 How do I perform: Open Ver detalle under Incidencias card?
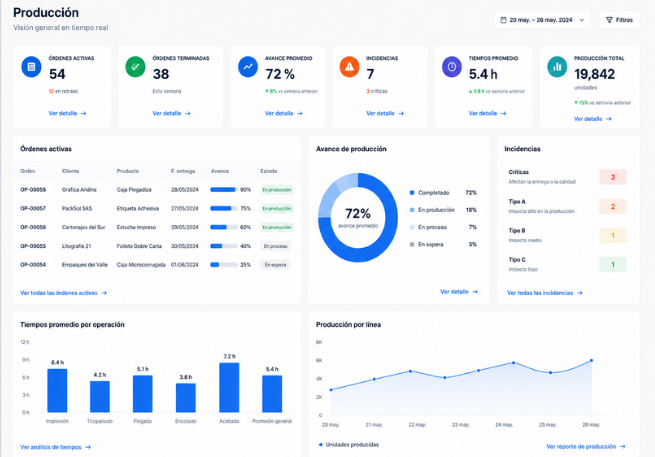(x=385, y=113)
